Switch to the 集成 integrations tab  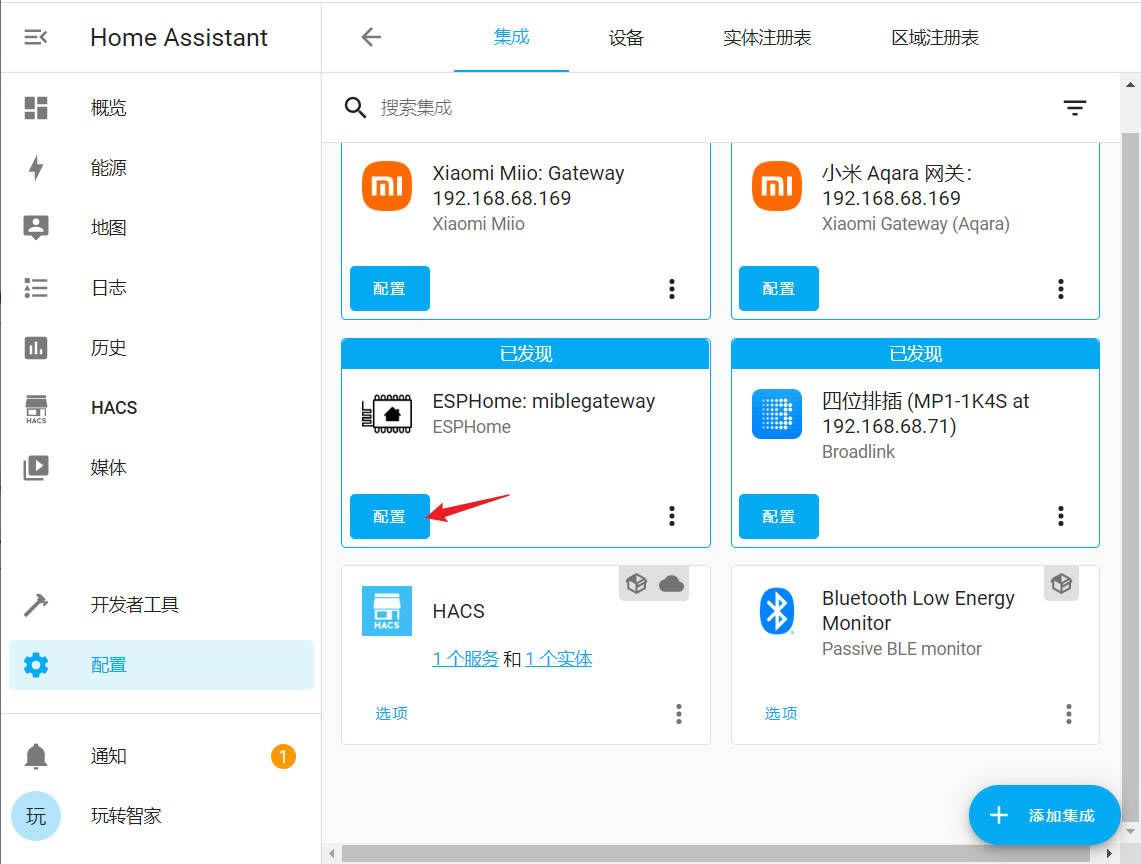click(x=511, y=37)
